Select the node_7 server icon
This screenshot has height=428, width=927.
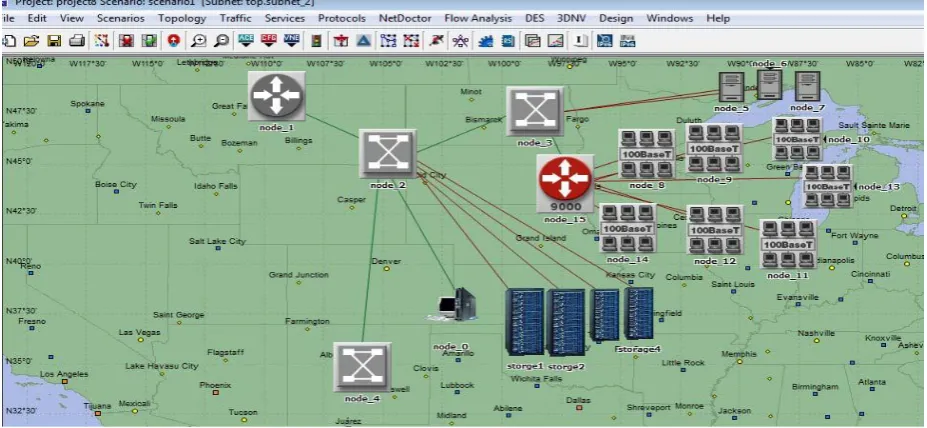point(808,87)
